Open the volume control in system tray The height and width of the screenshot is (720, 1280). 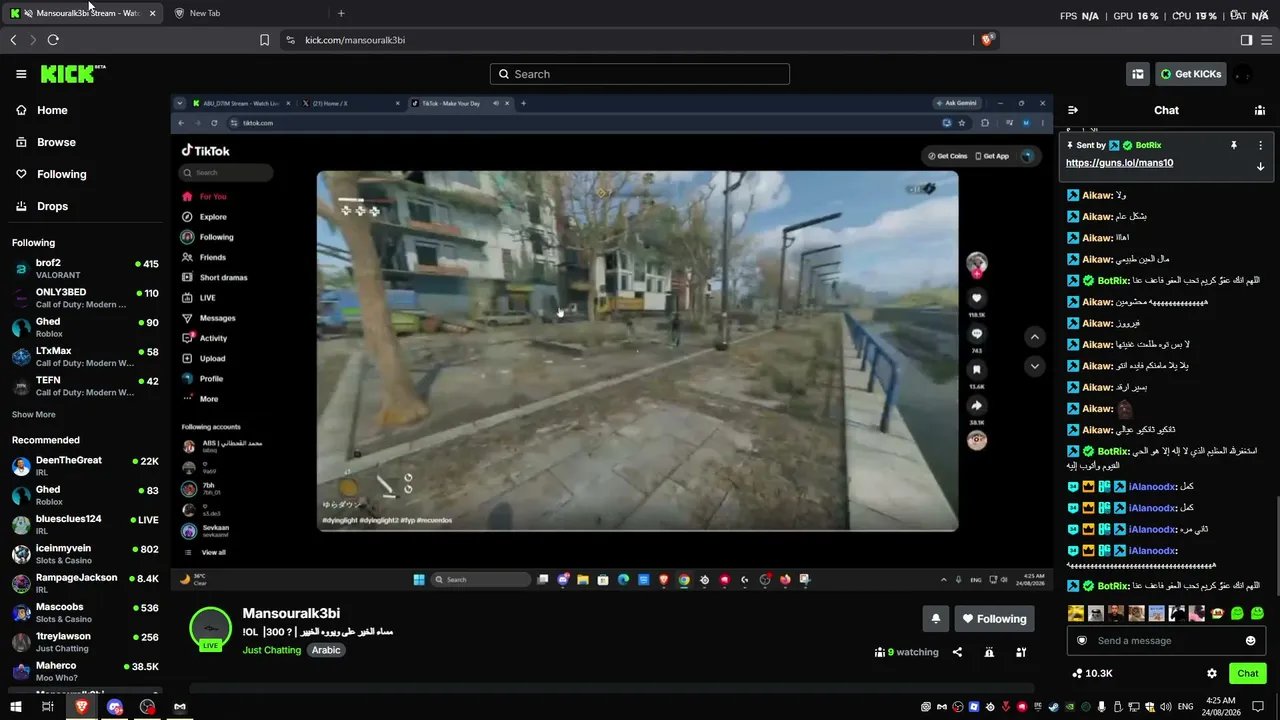tap(1166, 707)
